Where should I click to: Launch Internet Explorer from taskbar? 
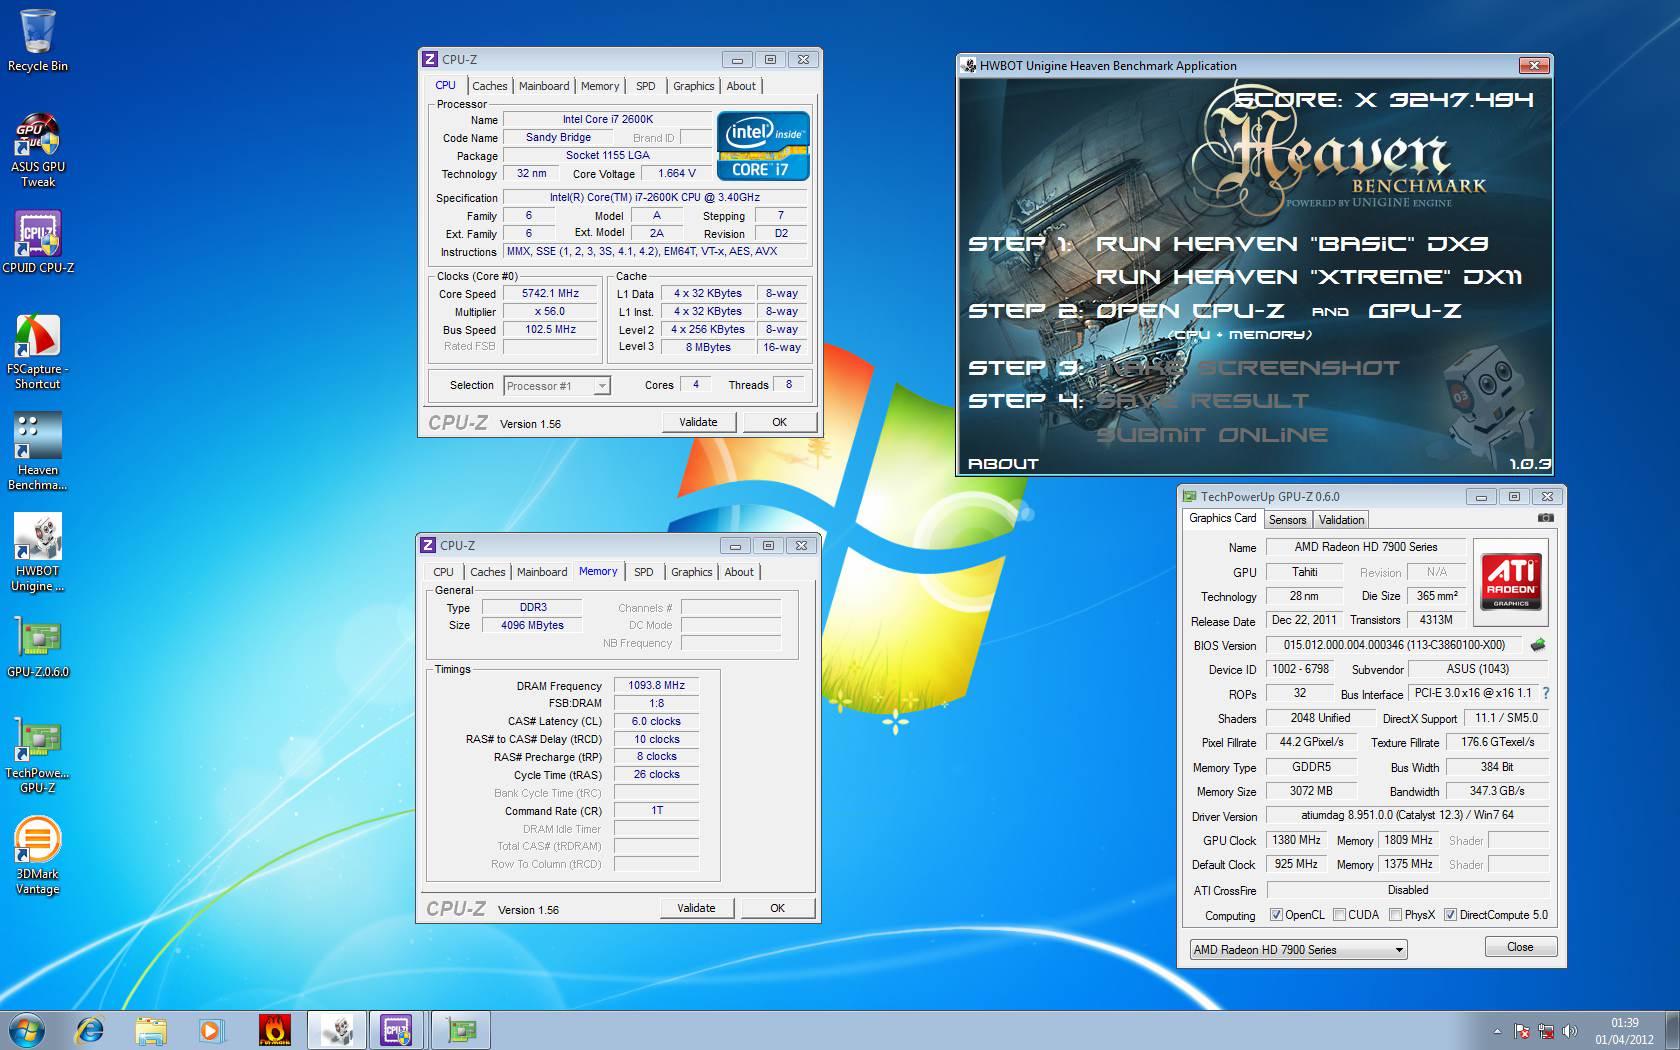point(90,1029)
